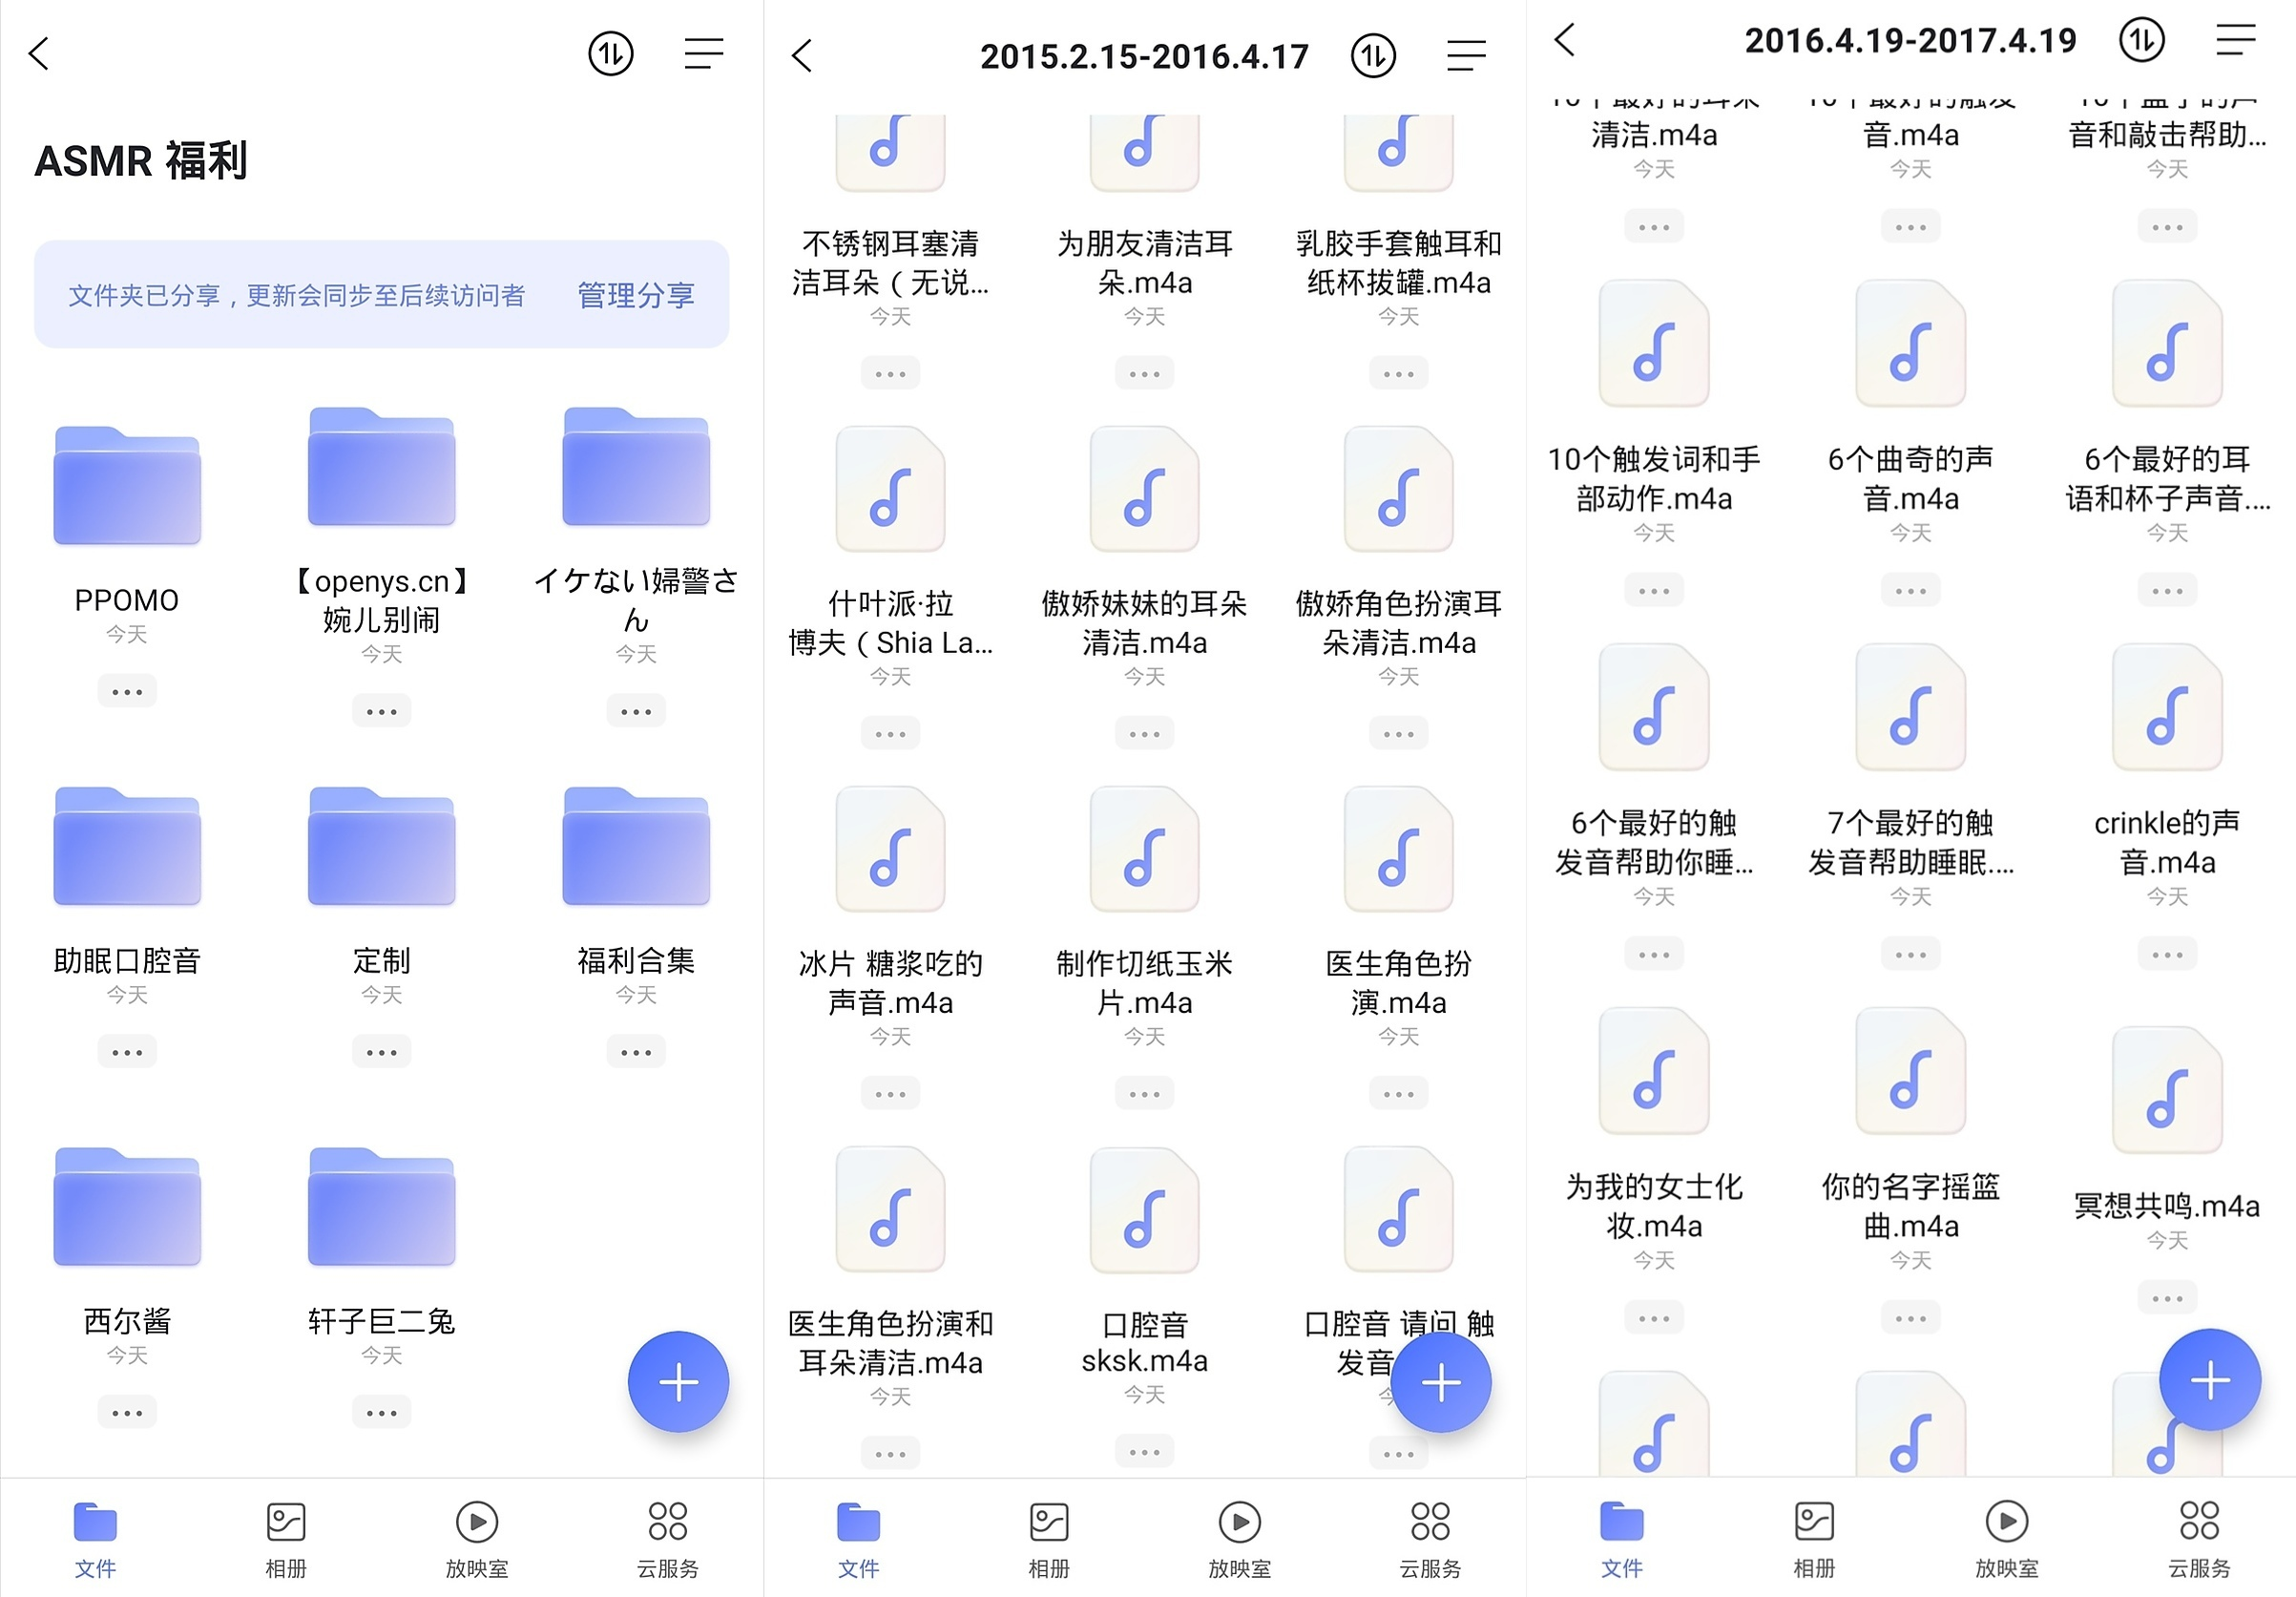
Task: Open 为朋友清洁耳朵.m4a audio file
Action: pos(1144,153)
